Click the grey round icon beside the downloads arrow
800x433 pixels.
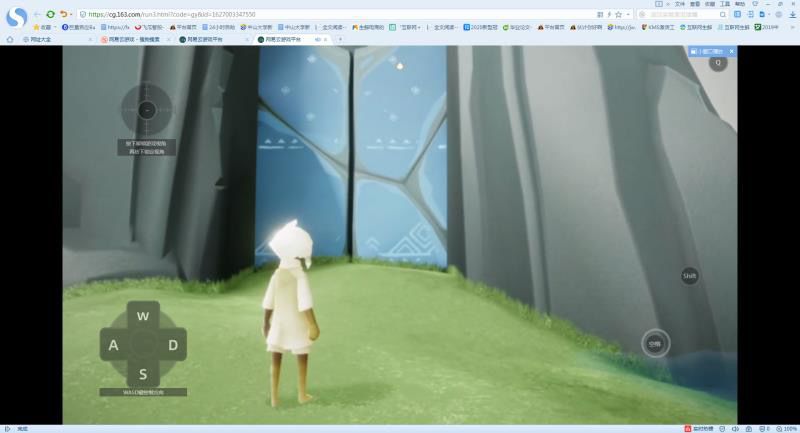779,14
